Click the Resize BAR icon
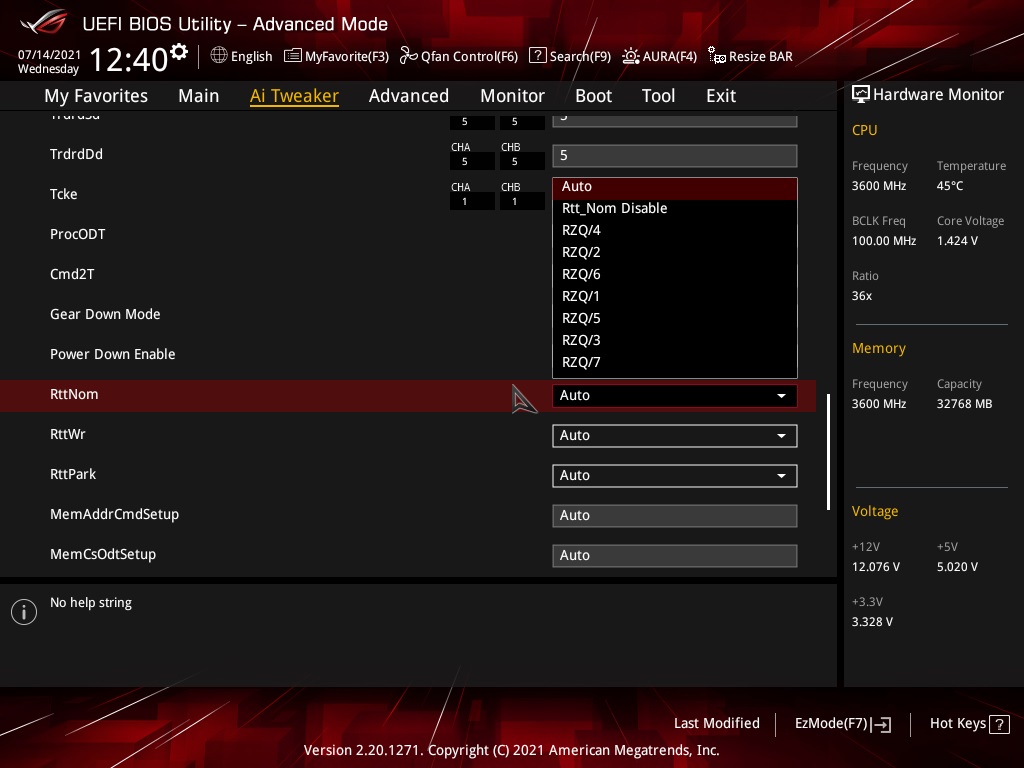 716,56
